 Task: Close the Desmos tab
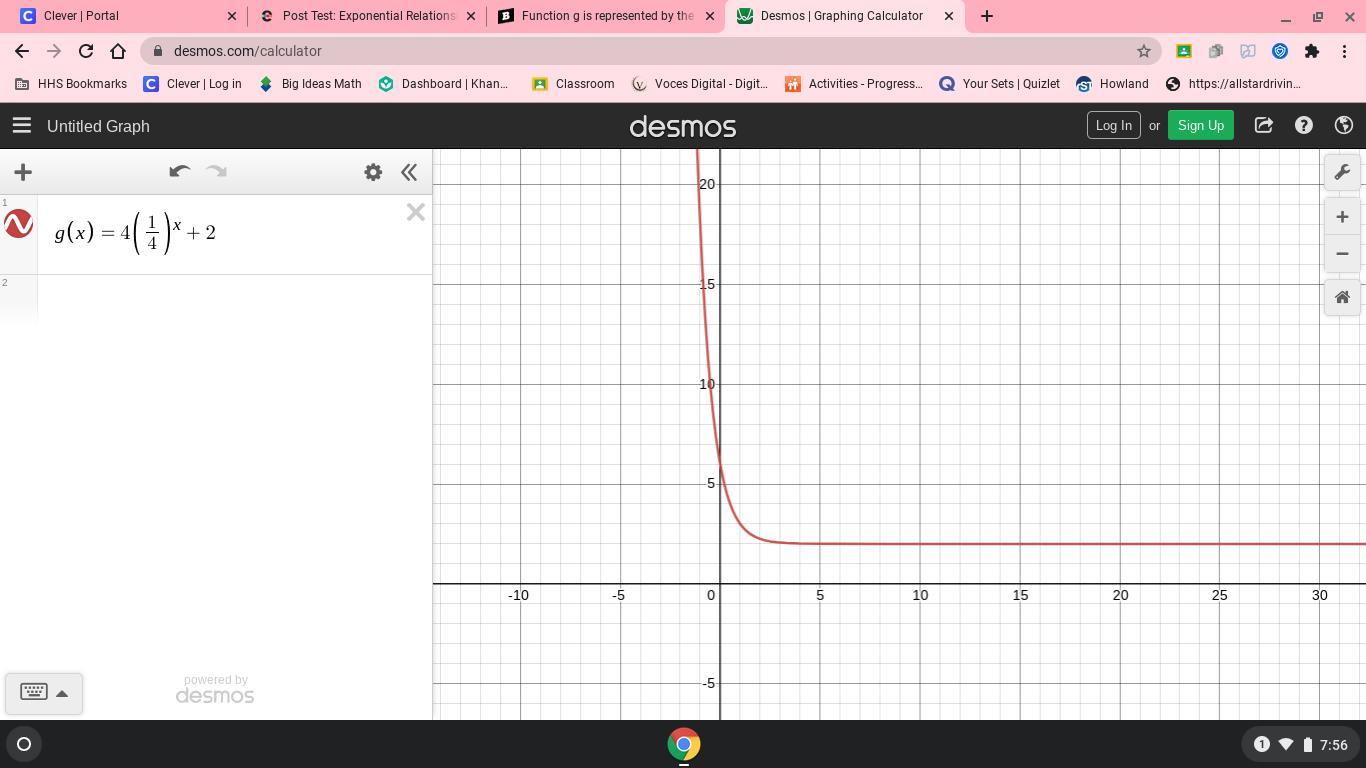949,16
